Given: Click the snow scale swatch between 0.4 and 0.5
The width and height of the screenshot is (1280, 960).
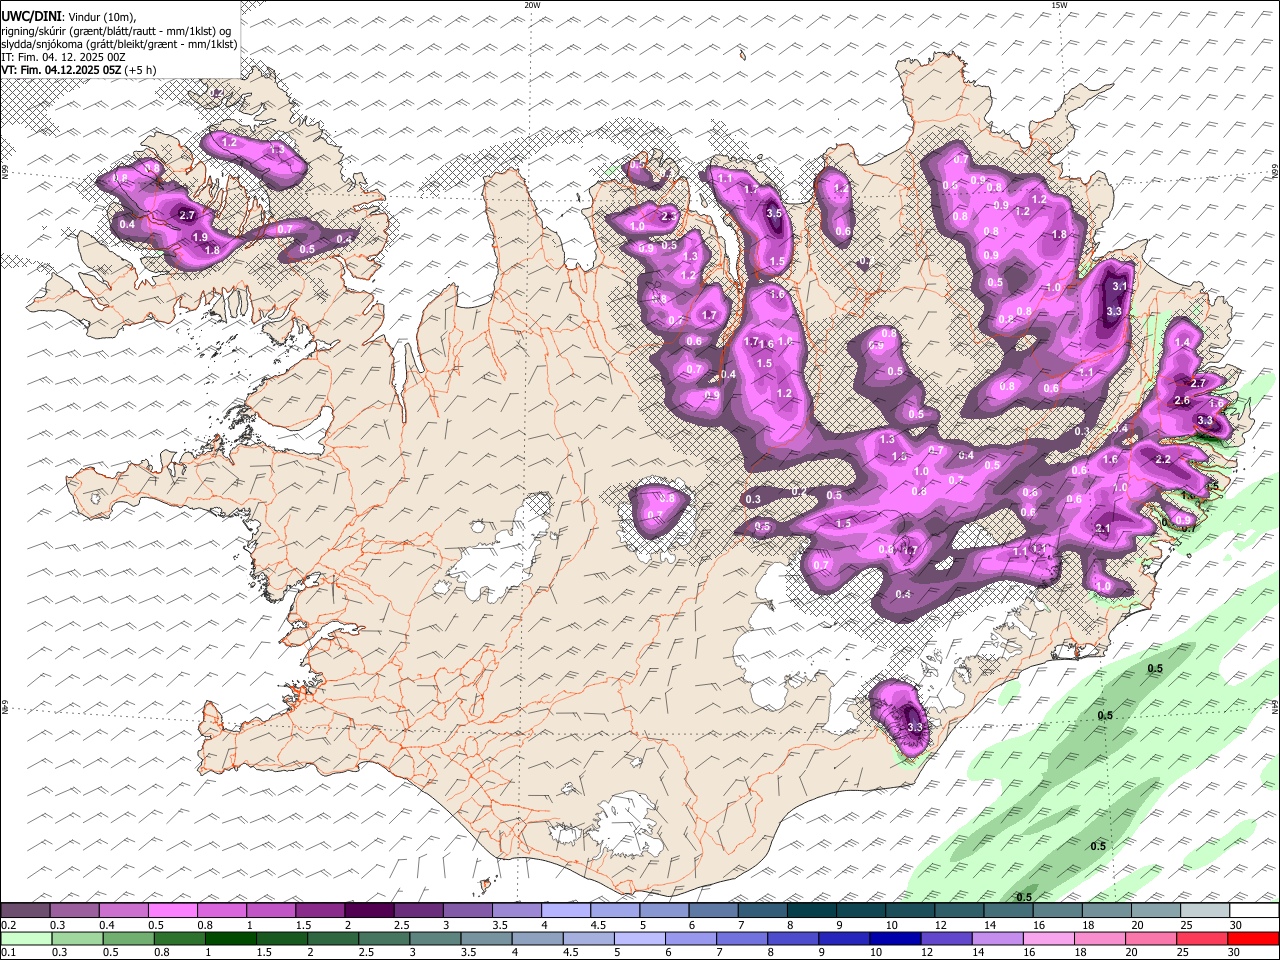Looking at the screenshot, I should (x=124, y=910).
